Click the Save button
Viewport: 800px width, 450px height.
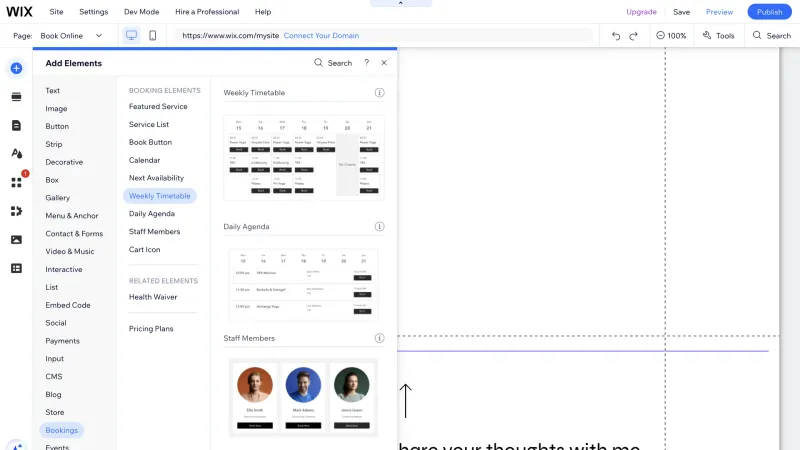pyautogui.click(x=681, y=12)
